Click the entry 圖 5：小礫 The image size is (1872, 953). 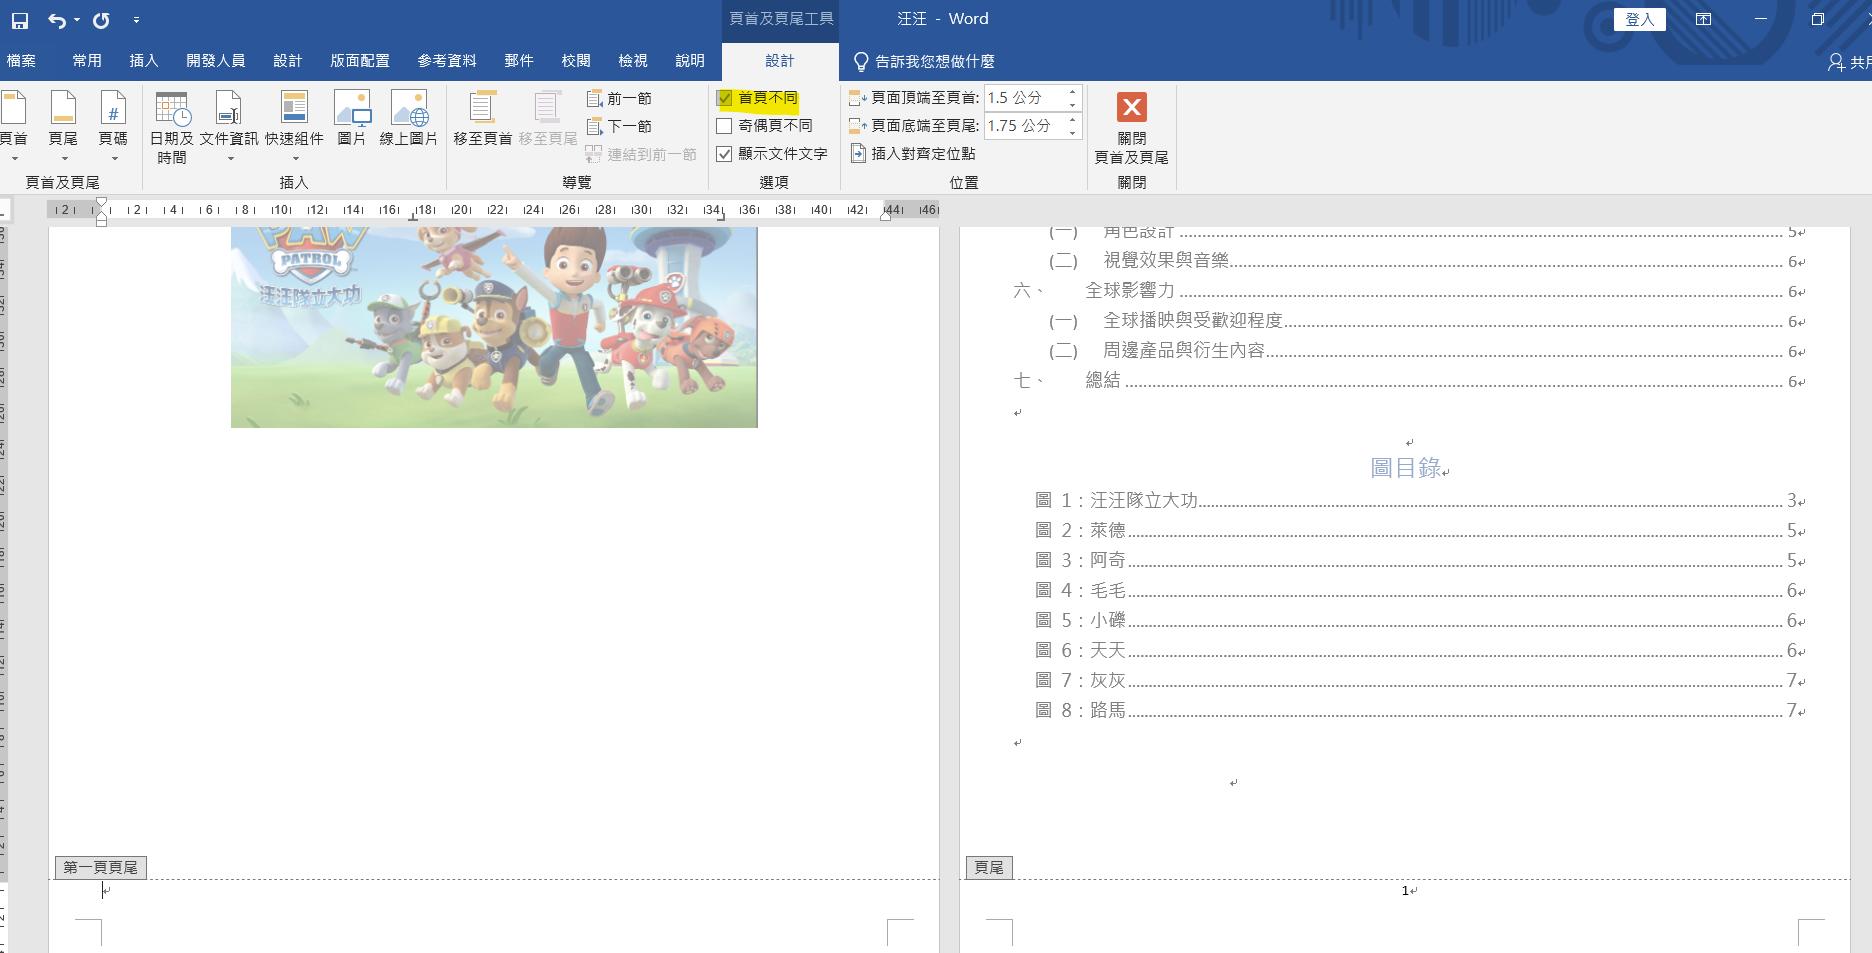1420,620
